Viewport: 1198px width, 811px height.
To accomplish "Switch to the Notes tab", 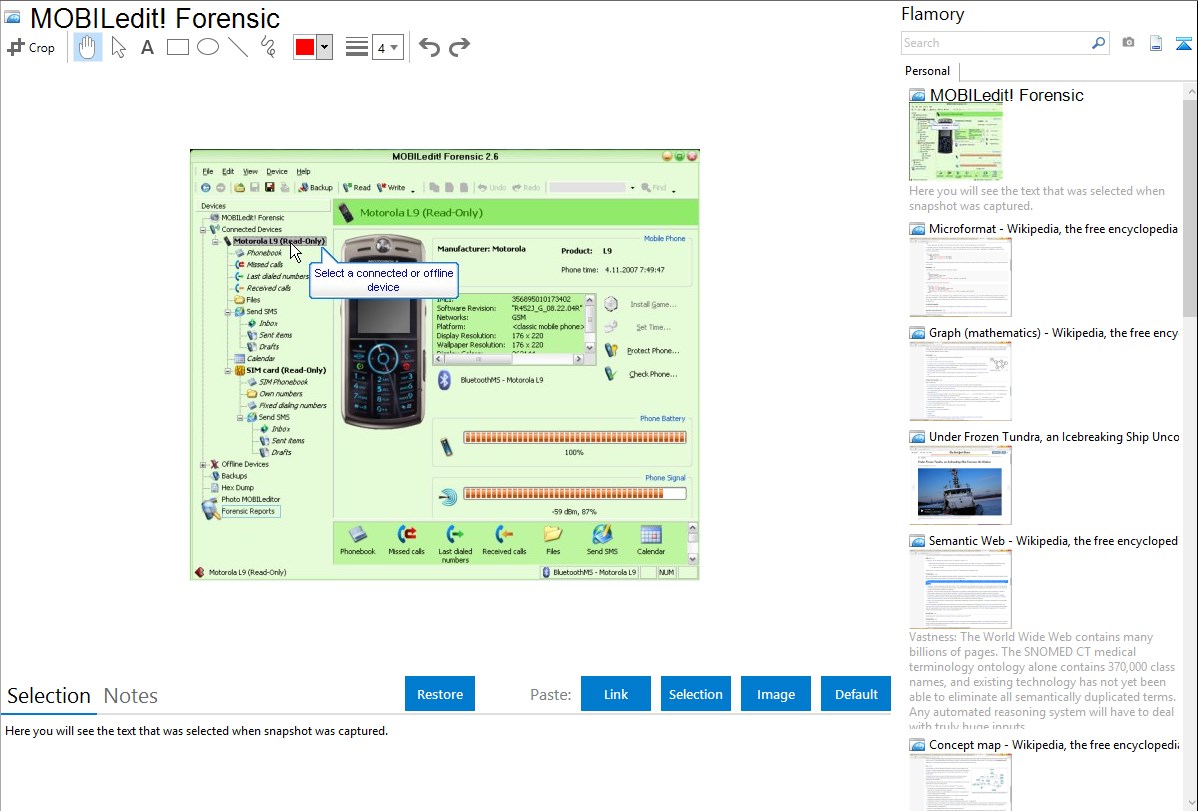I will click(x=131, y=696).
